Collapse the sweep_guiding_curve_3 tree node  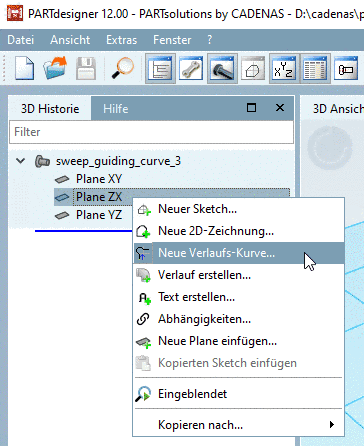(x=21, y=161)
